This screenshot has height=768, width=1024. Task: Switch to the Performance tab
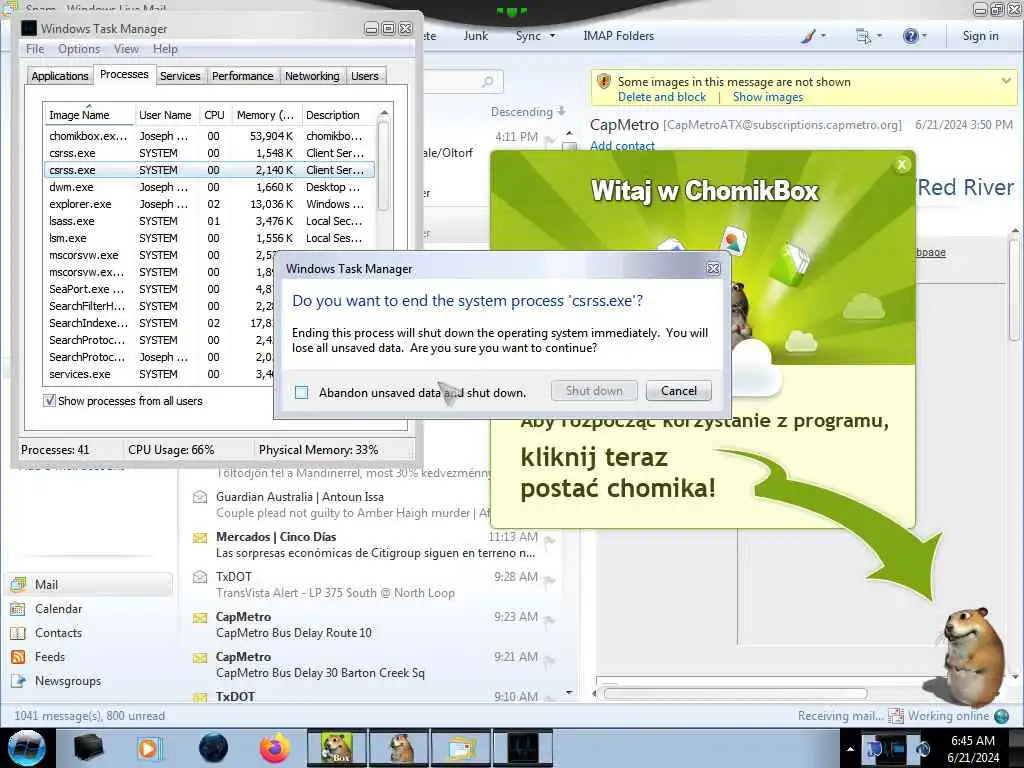(x=242, y=76)
